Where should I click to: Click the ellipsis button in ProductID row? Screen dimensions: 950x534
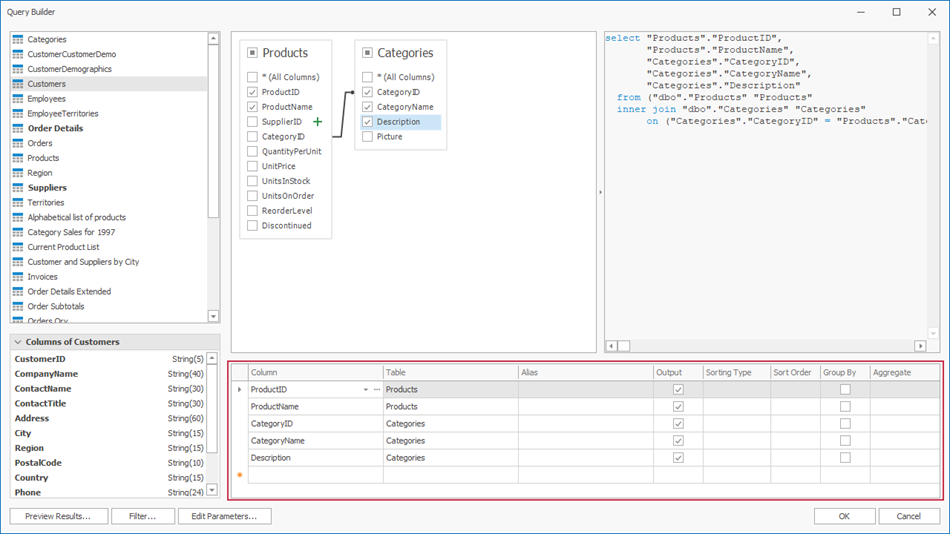click(377, 390)
